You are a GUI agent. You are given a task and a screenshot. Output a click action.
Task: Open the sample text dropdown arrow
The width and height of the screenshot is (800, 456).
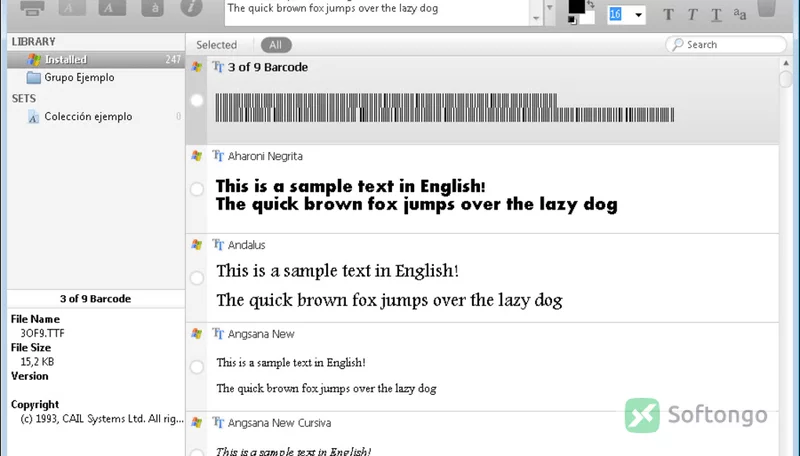[x=549, y=8]
